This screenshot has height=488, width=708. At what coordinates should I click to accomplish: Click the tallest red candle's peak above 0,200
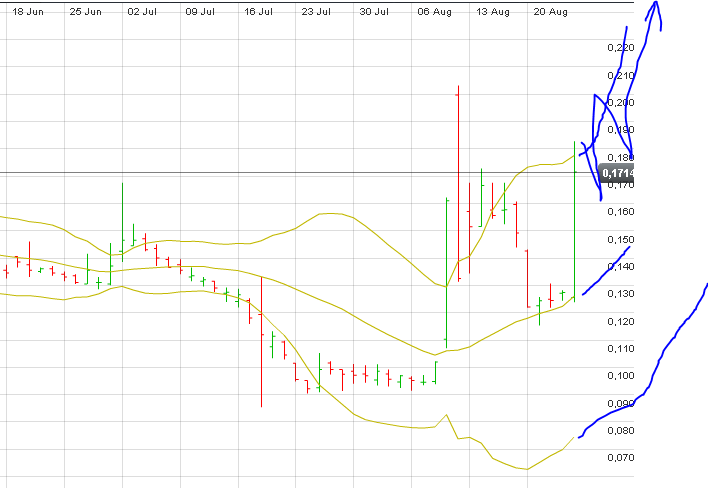pos(457,90)
